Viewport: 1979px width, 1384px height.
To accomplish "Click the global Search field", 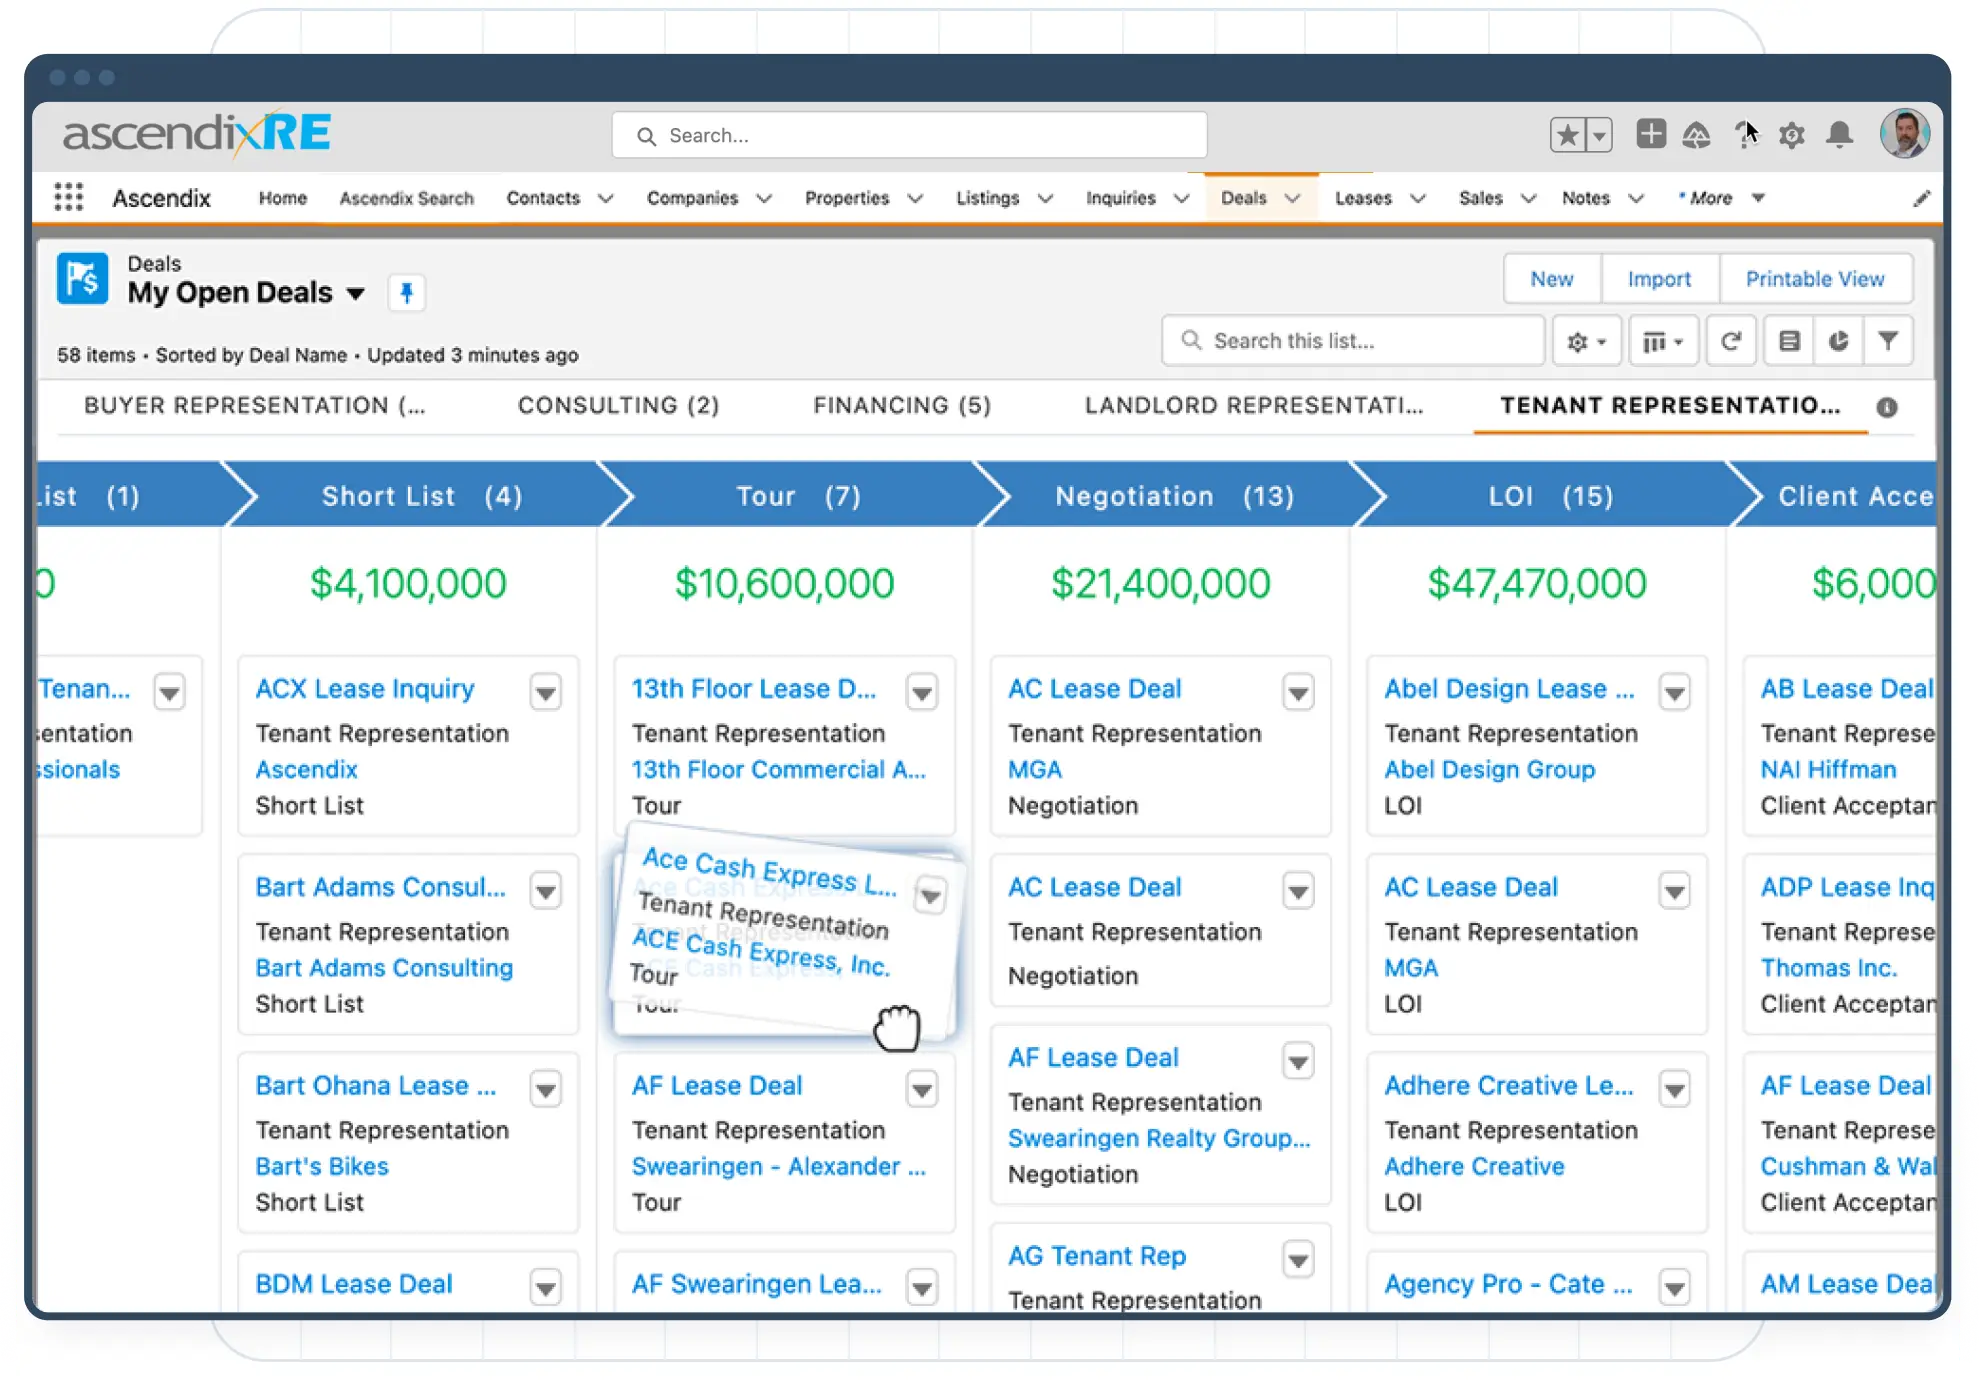I will click(909, 135).
